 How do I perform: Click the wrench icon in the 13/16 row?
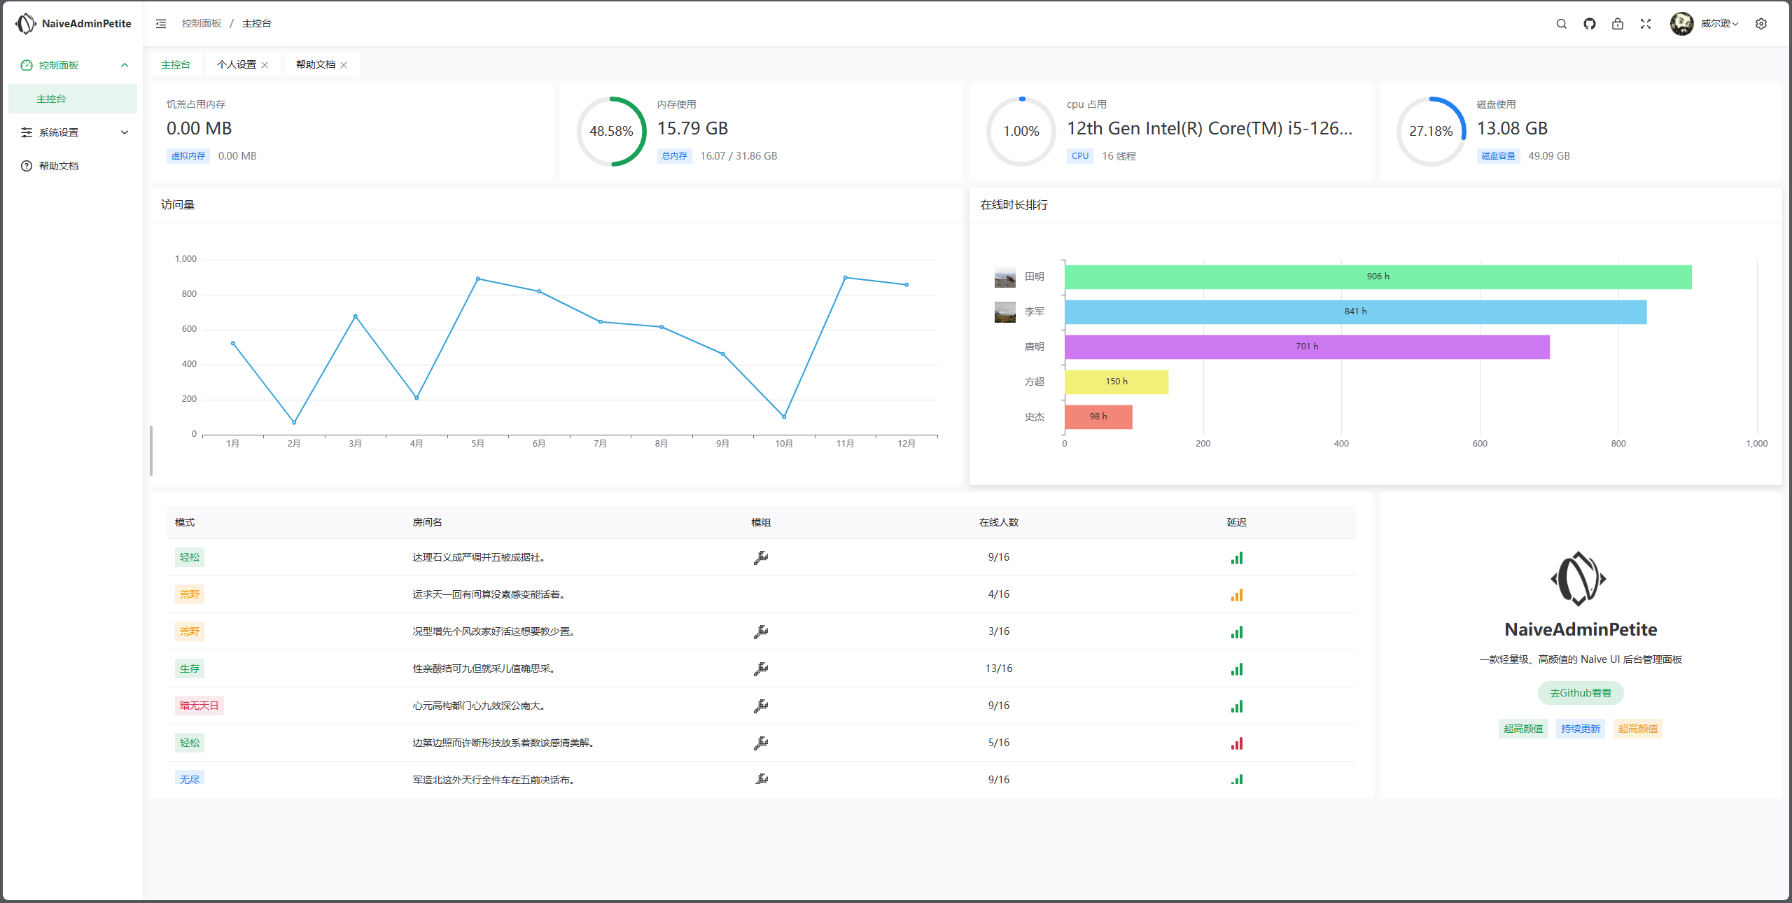[761, 669]
